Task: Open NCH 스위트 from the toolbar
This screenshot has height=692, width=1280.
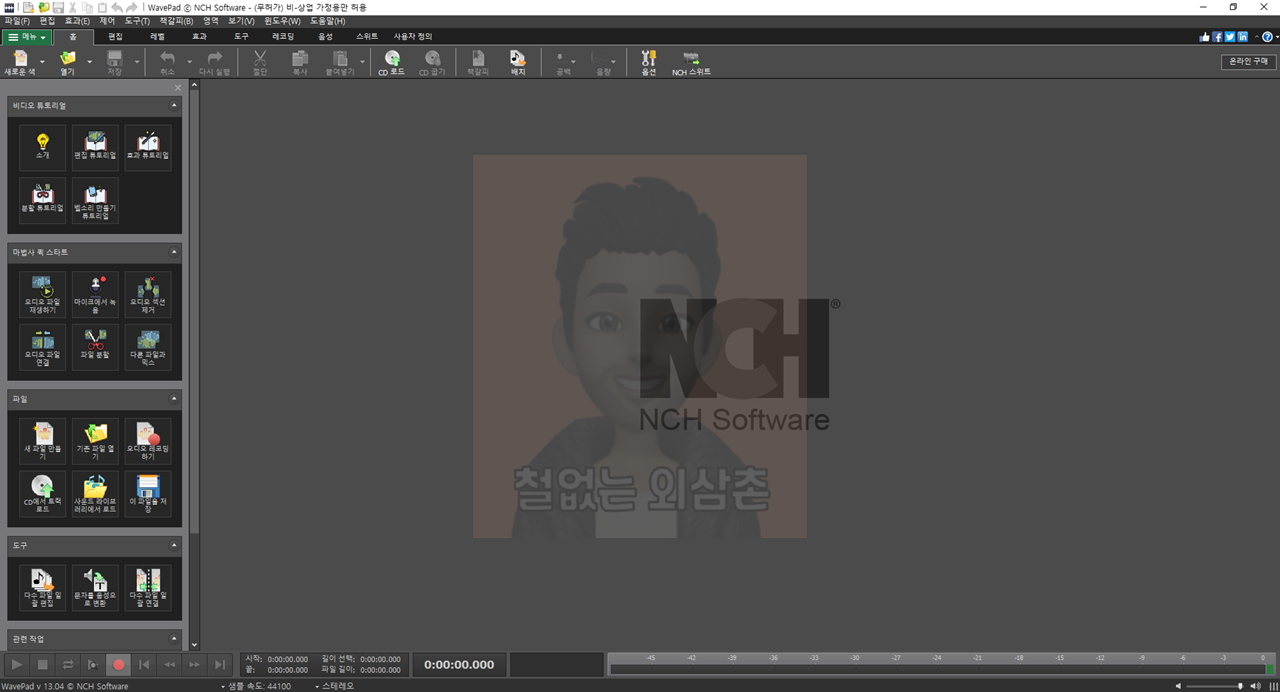Action: pyautogui.click(x=691, y=63)
